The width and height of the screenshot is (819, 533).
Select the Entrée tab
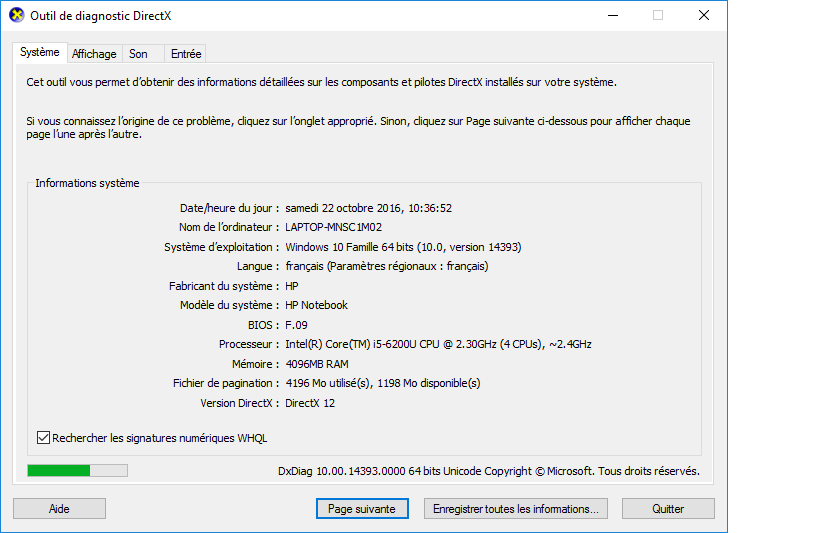[x=185, y=54]
